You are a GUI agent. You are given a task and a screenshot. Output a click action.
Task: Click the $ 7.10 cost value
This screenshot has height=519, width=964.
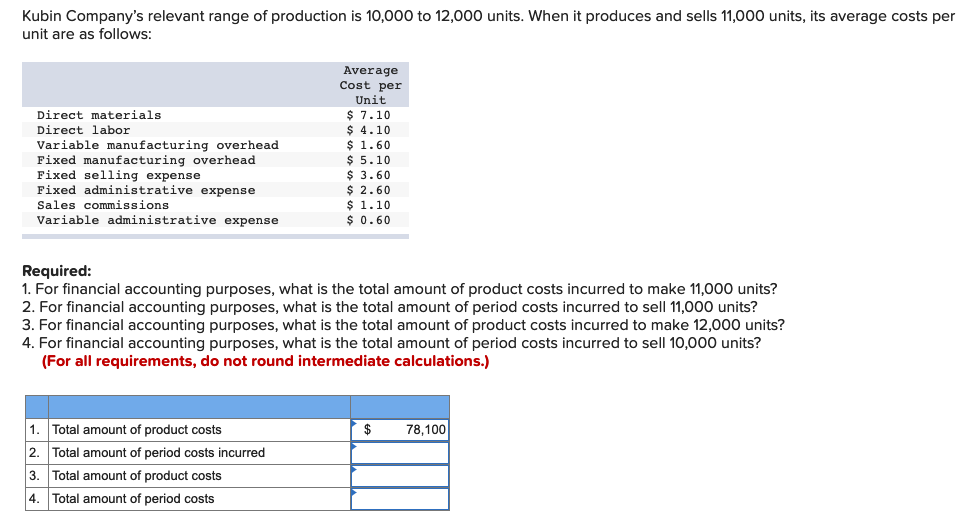[368, 115]
